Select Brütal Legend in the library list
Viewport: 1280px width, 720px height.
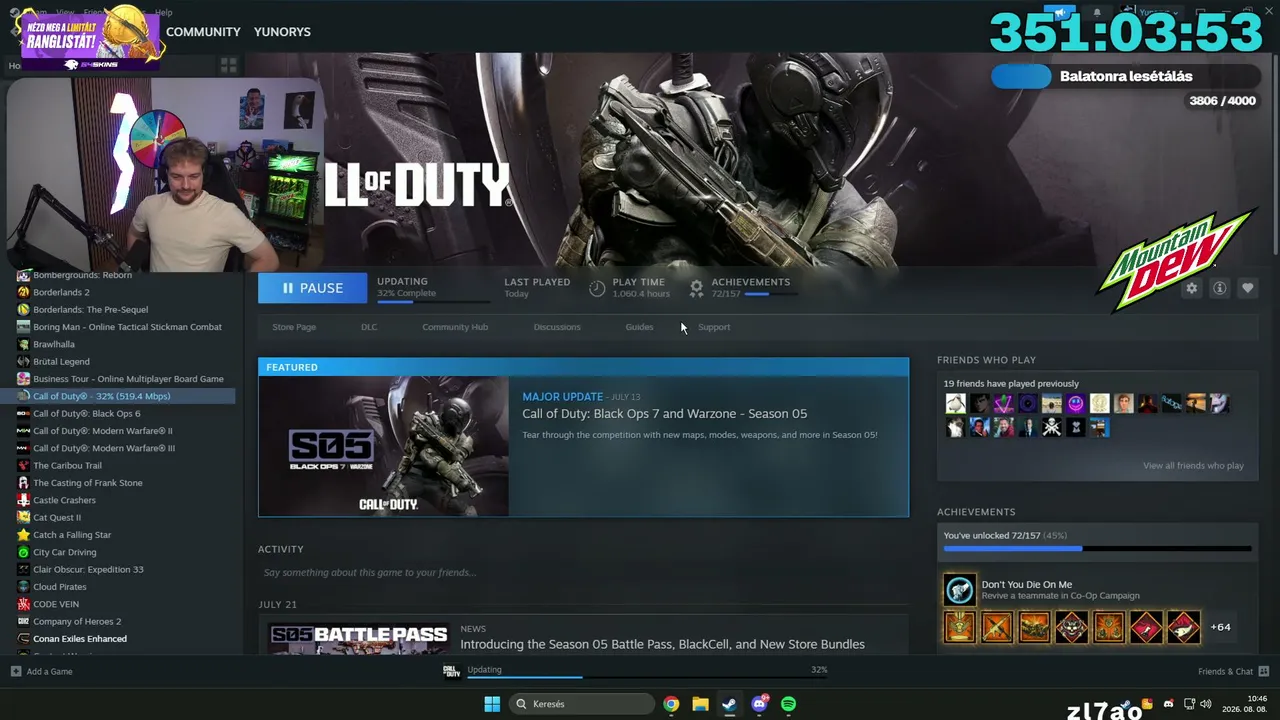pyautogui.click(x=61, y=362)
